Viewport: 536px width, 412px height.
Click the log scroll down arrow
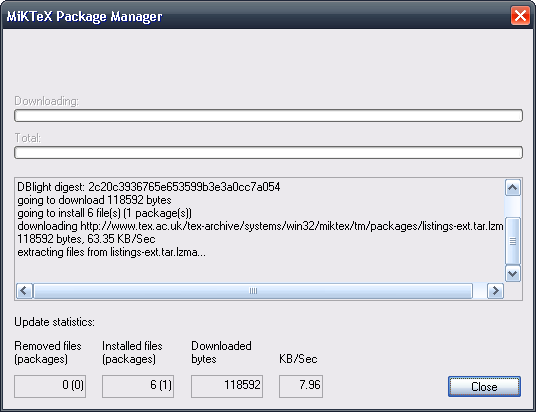click(x=513, y=274)
